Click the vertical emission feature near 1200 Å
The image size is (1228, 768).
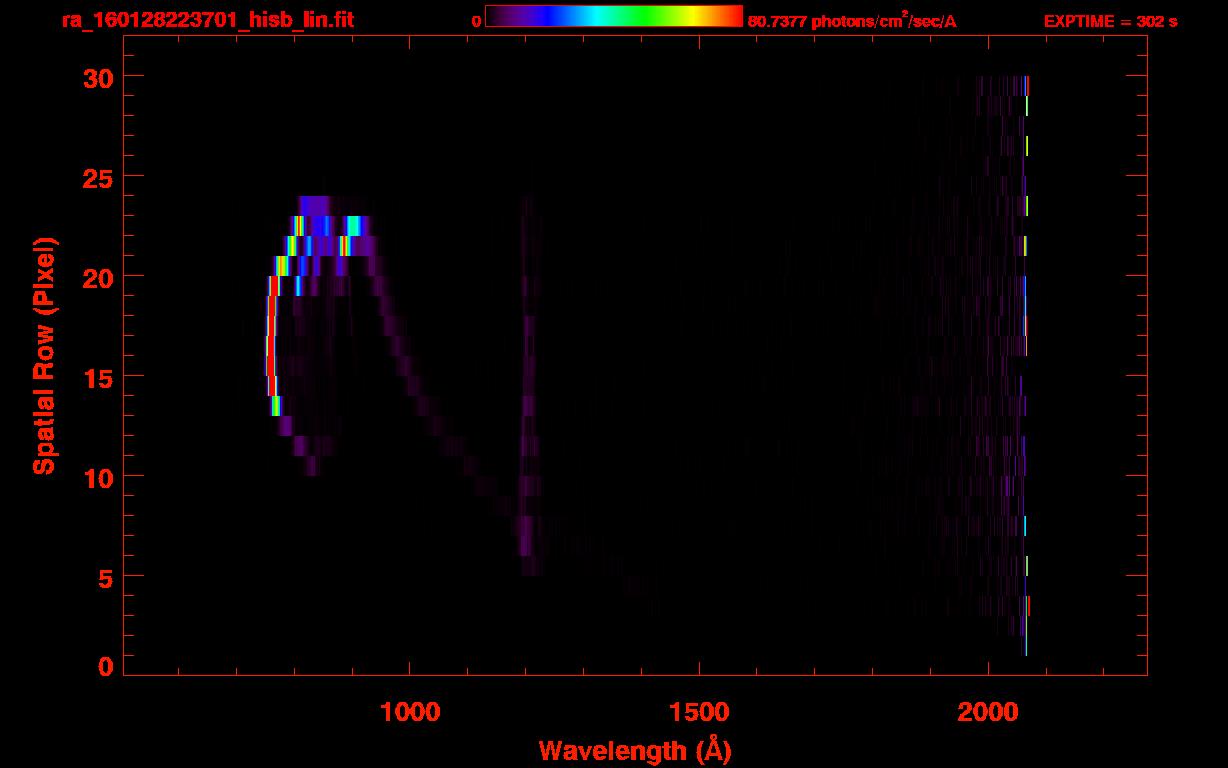coord(528,386)
